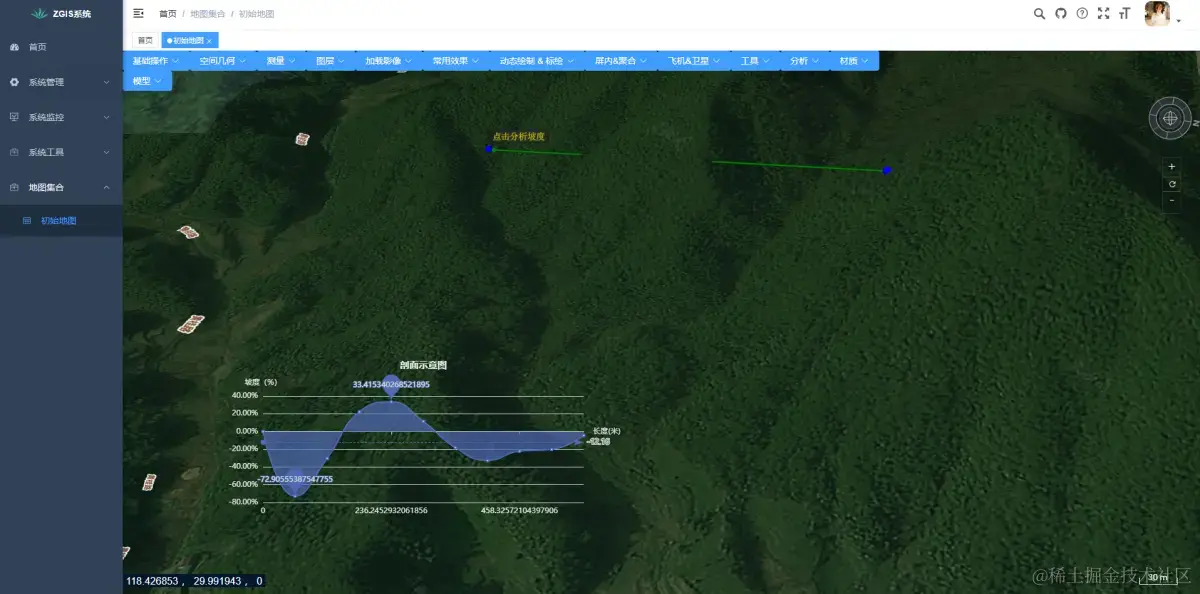This screenshot has height=594, width=1200.
Task: Select the model marker near the top-left of map
Action: [302, 139]
